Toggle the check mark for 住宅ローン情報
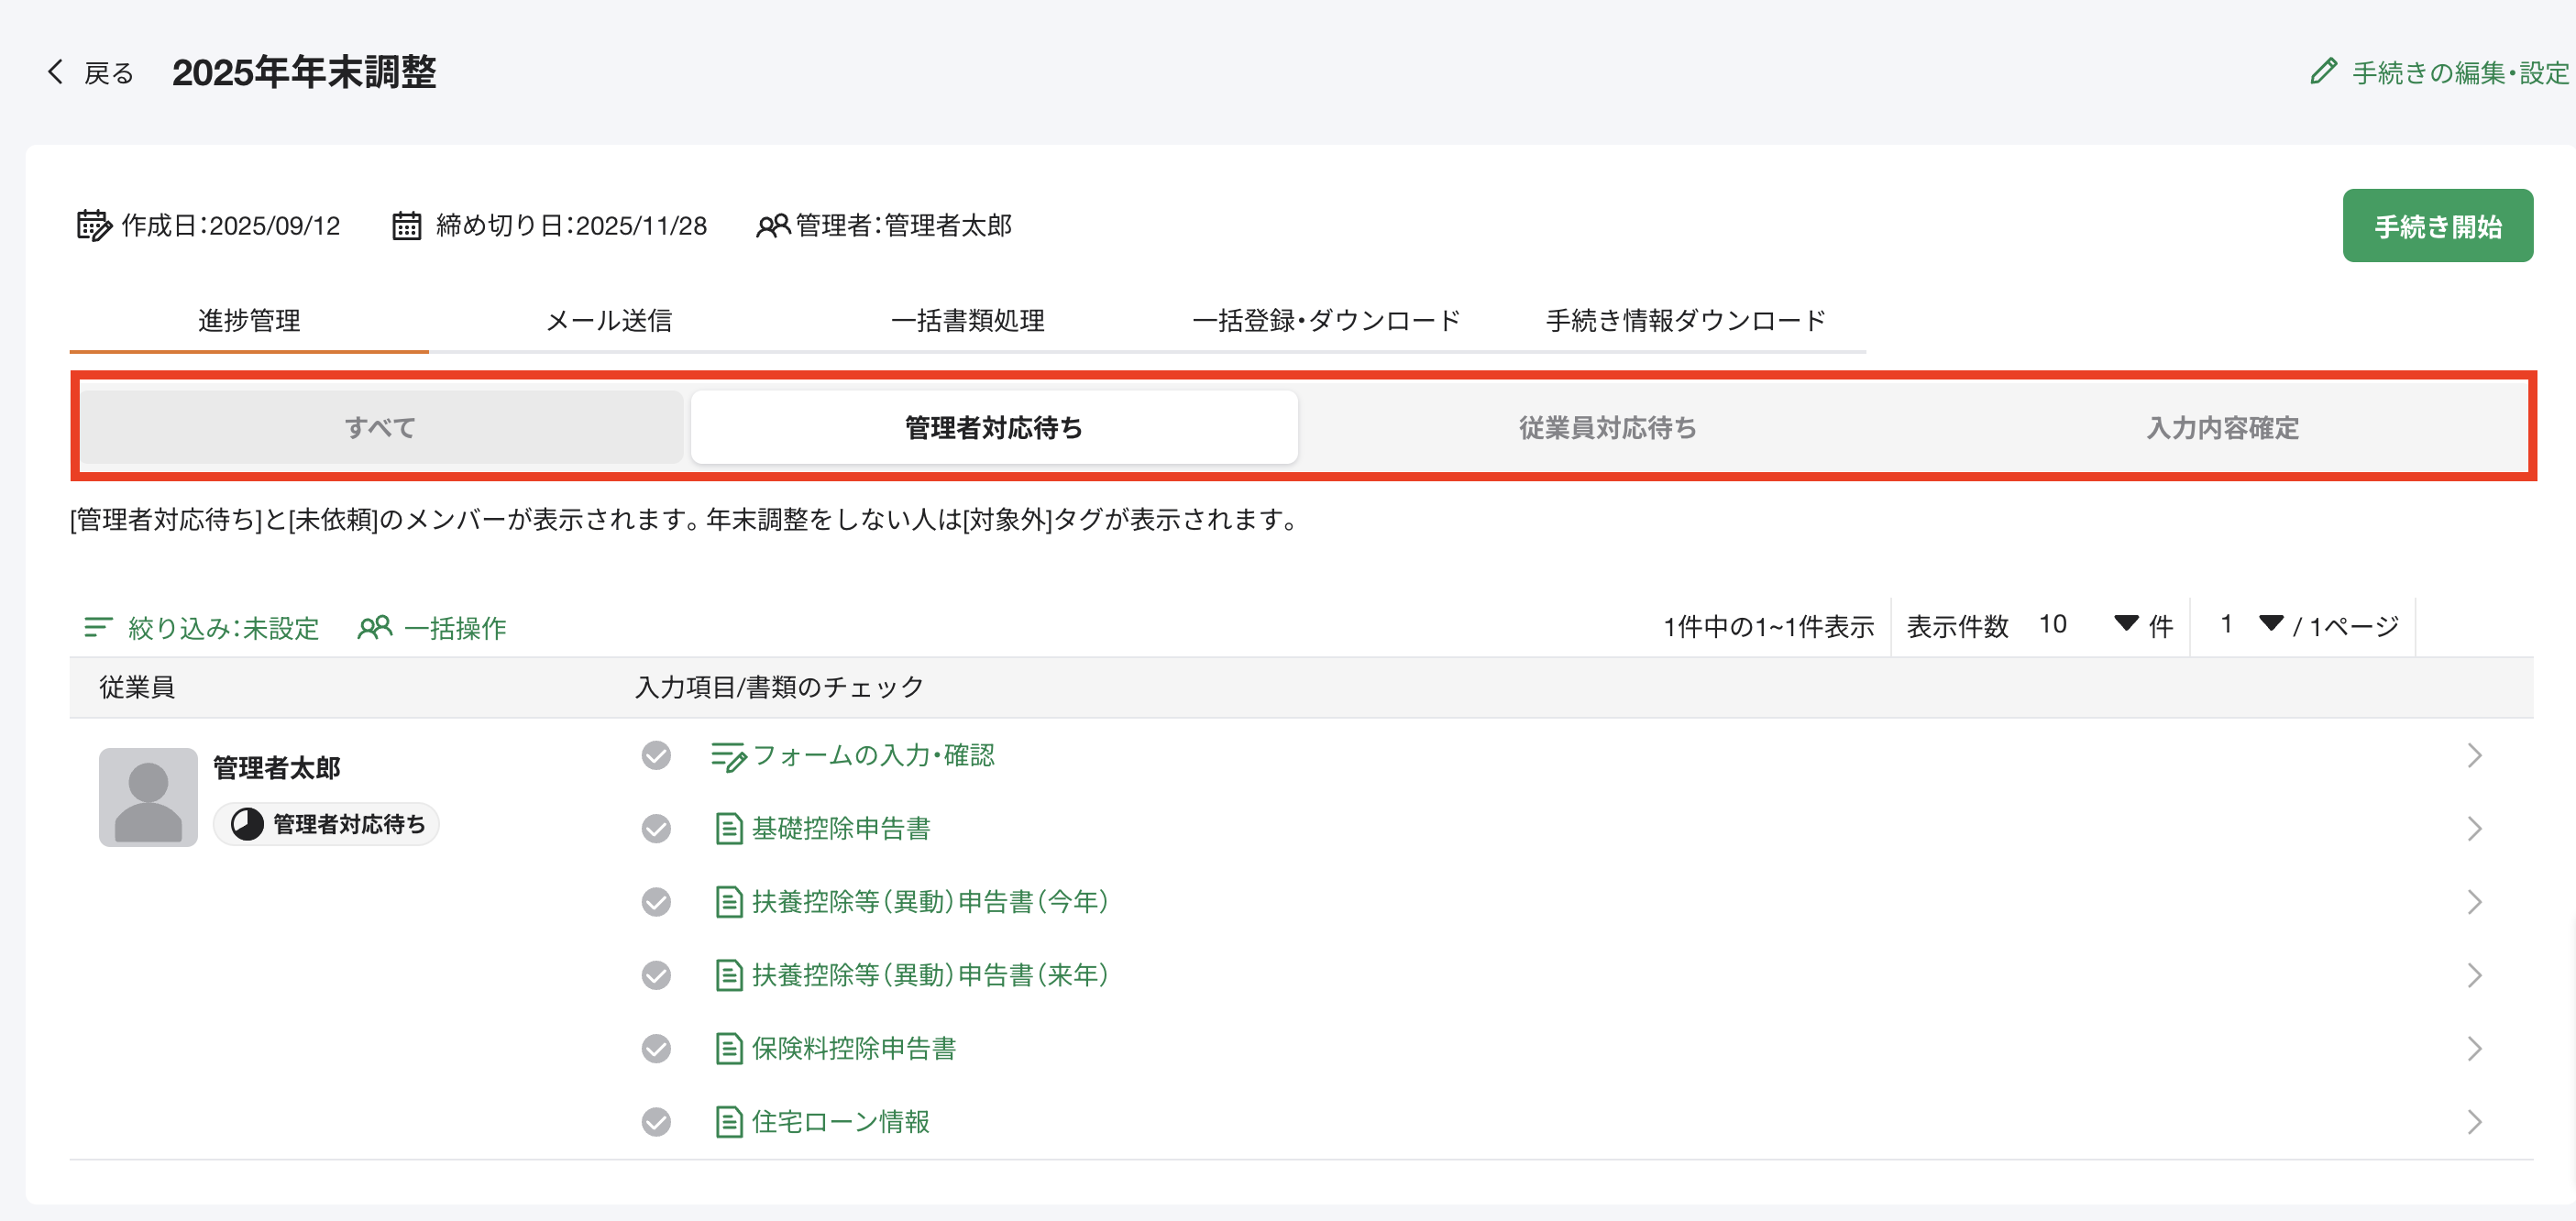This screenshot has height=1221, width=2576. point(656,1122)
